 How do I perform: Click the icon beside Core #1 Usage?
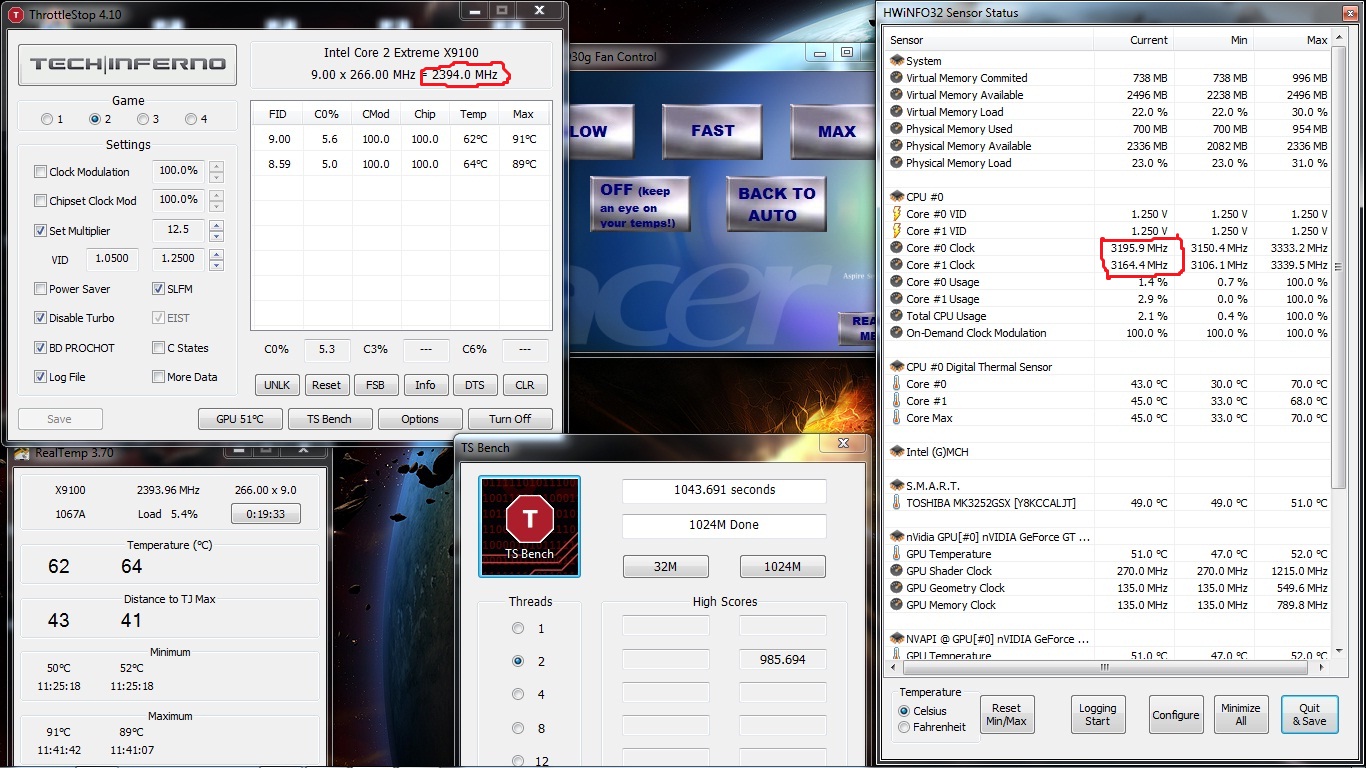(x=897, y=299)
